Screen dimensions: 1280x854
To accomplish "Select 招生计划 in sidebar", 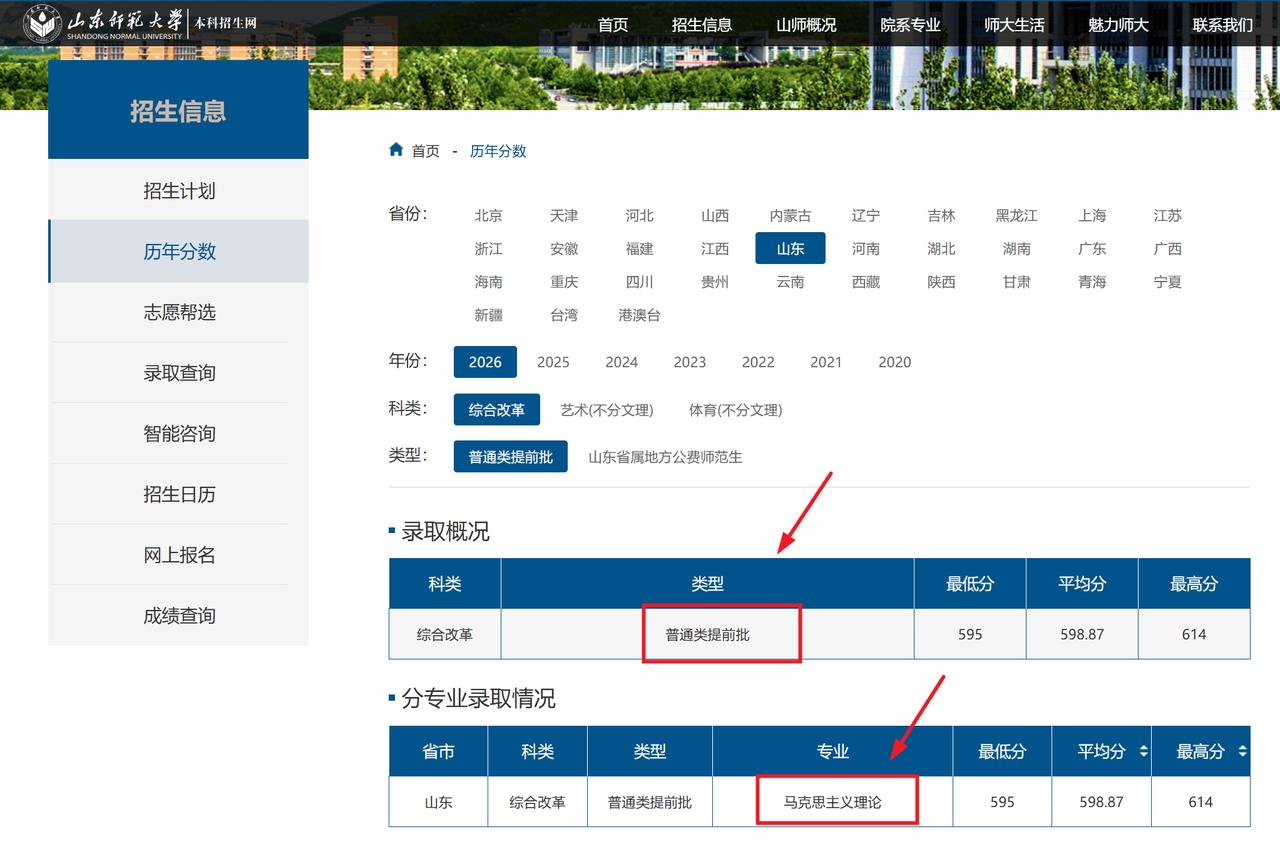I will click(x=179, y=190).
